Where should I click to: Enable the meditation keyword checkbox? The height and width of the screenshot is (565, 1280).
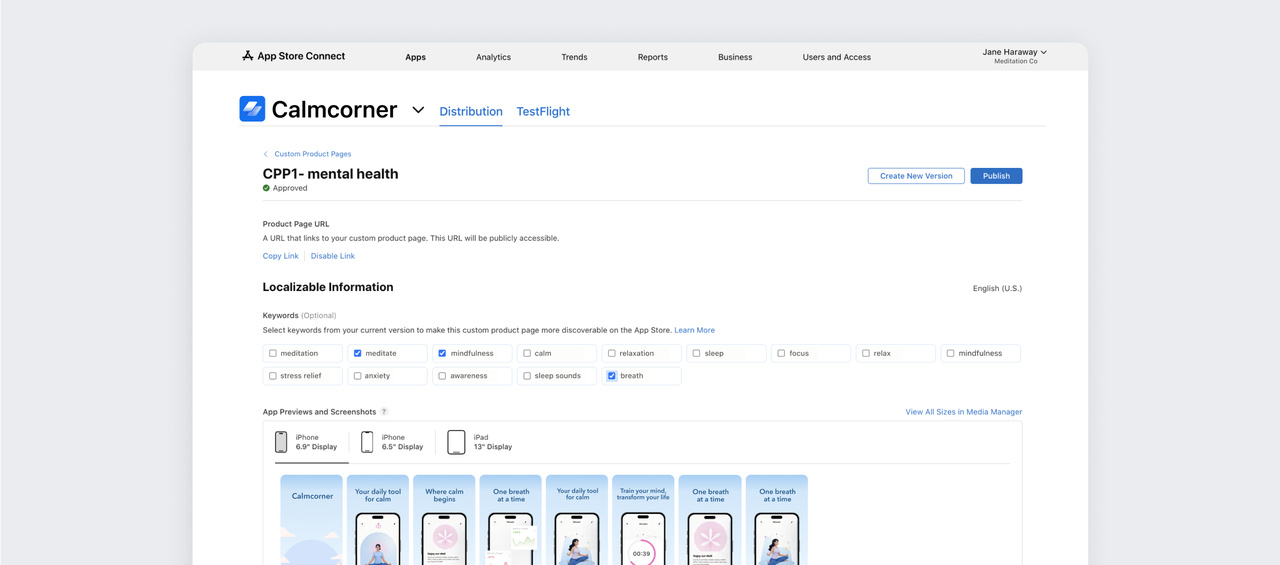[x=273, y=353]
